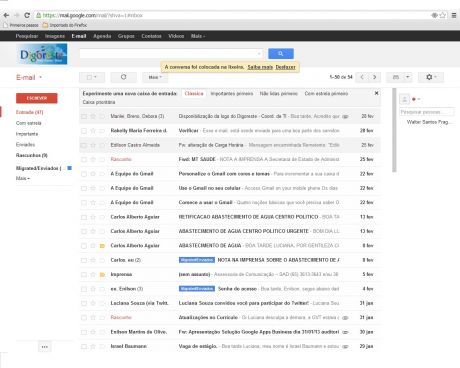460x368 pixels.
Task: Select the Luciana Souza message checkbox
Action: [x=84, y=303]
